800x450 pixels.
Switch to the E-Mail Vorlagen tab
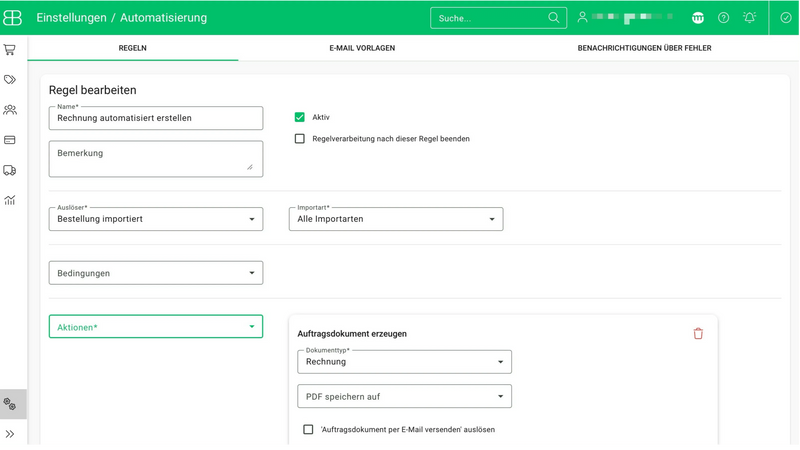362,48
